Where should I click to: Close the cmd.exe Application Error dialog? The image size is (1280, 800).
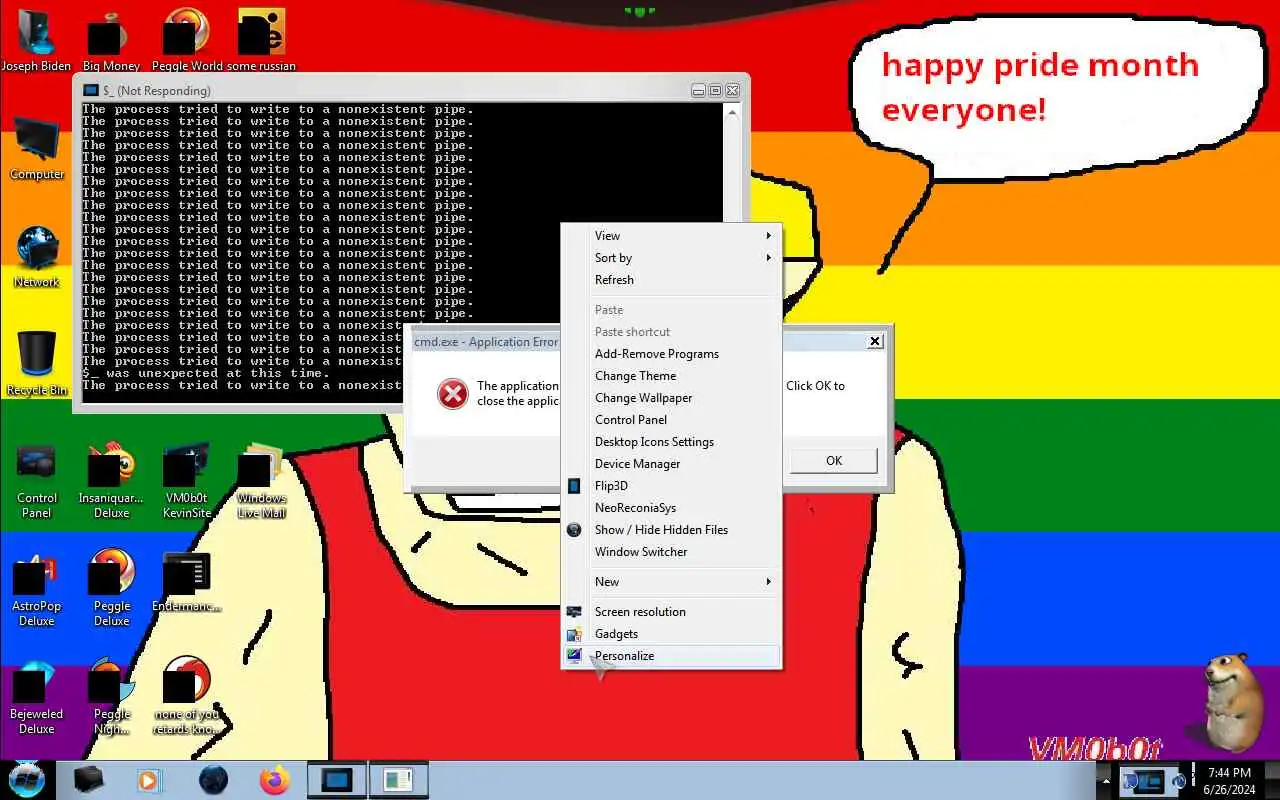point(875,341)
